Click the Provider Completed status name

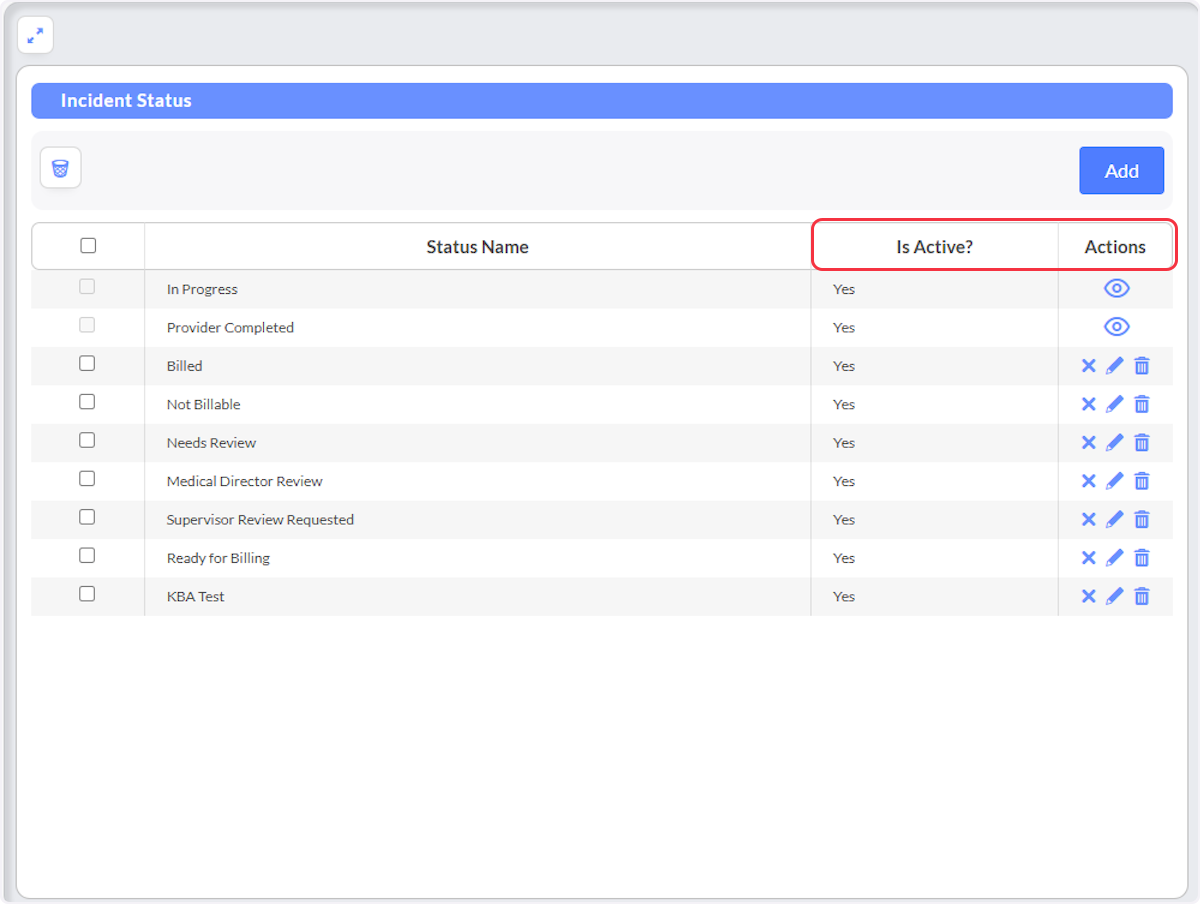[230, 327]
